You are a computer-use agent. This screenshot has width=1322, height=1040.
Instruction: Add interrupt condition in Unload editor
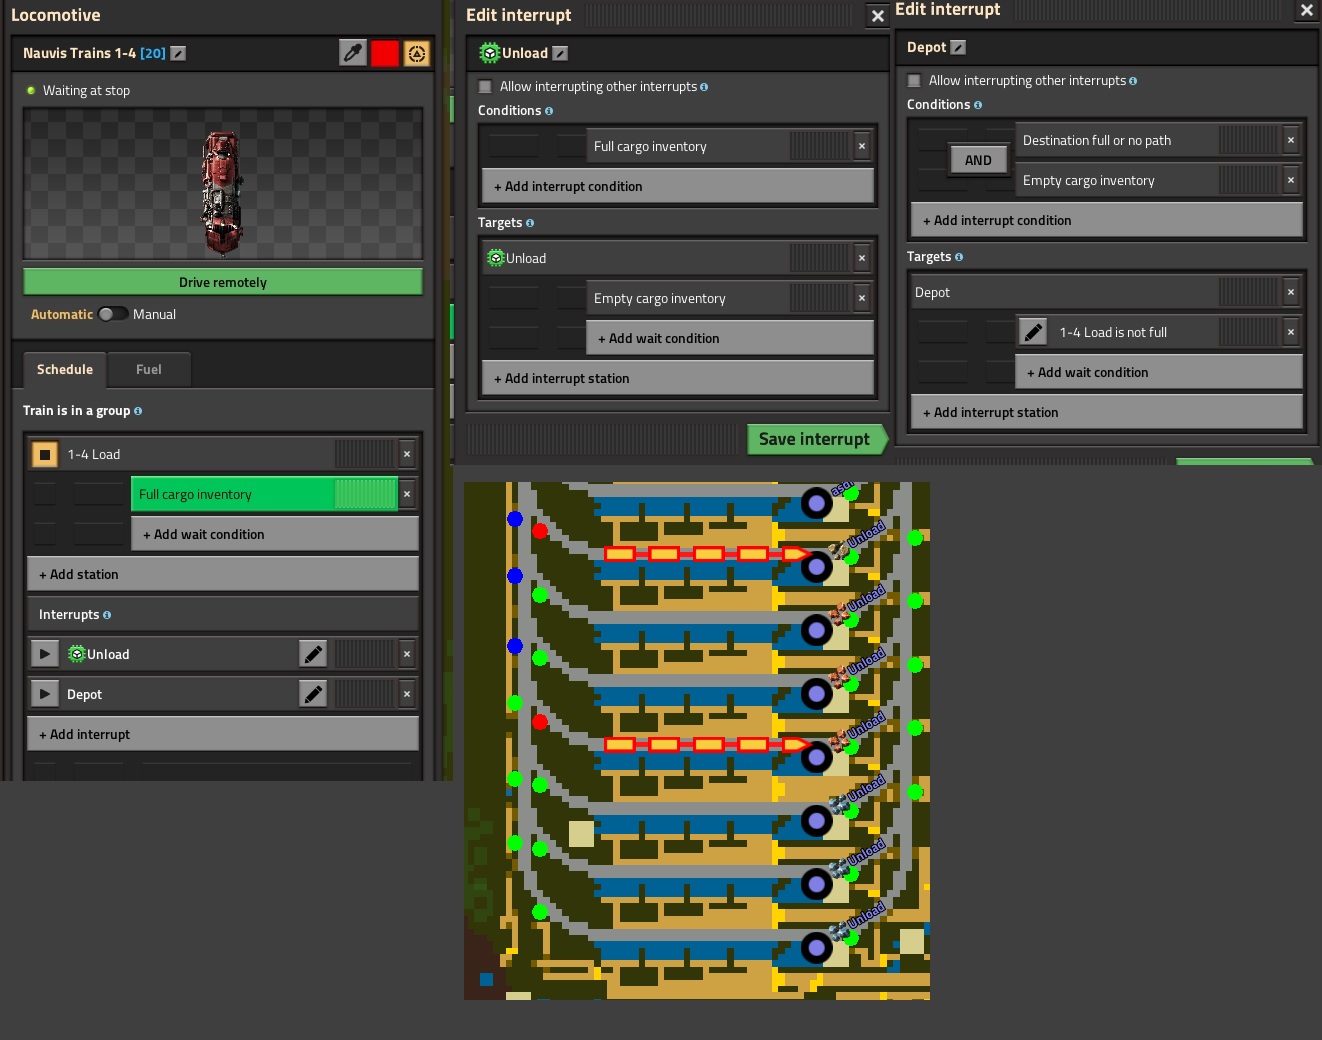pyautogui.click(x=677, y=186)
